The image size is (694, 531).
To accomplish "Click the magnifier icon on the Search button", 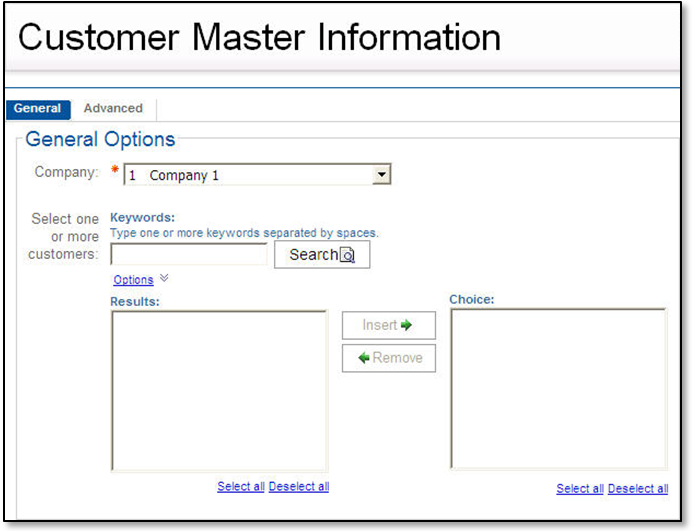I will coord(347,255).
